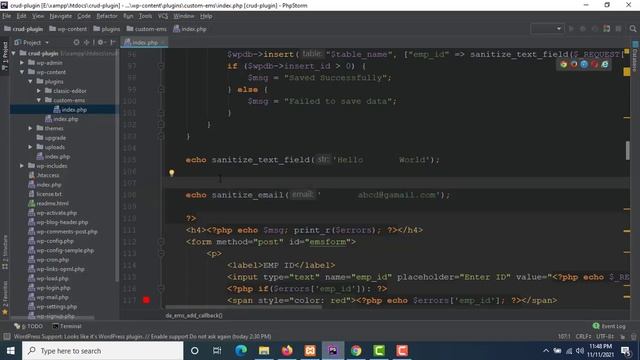Viewport: 640px width, 360px height.
Task: Open run configuration dropdown
Action: (x=547, y=29)
